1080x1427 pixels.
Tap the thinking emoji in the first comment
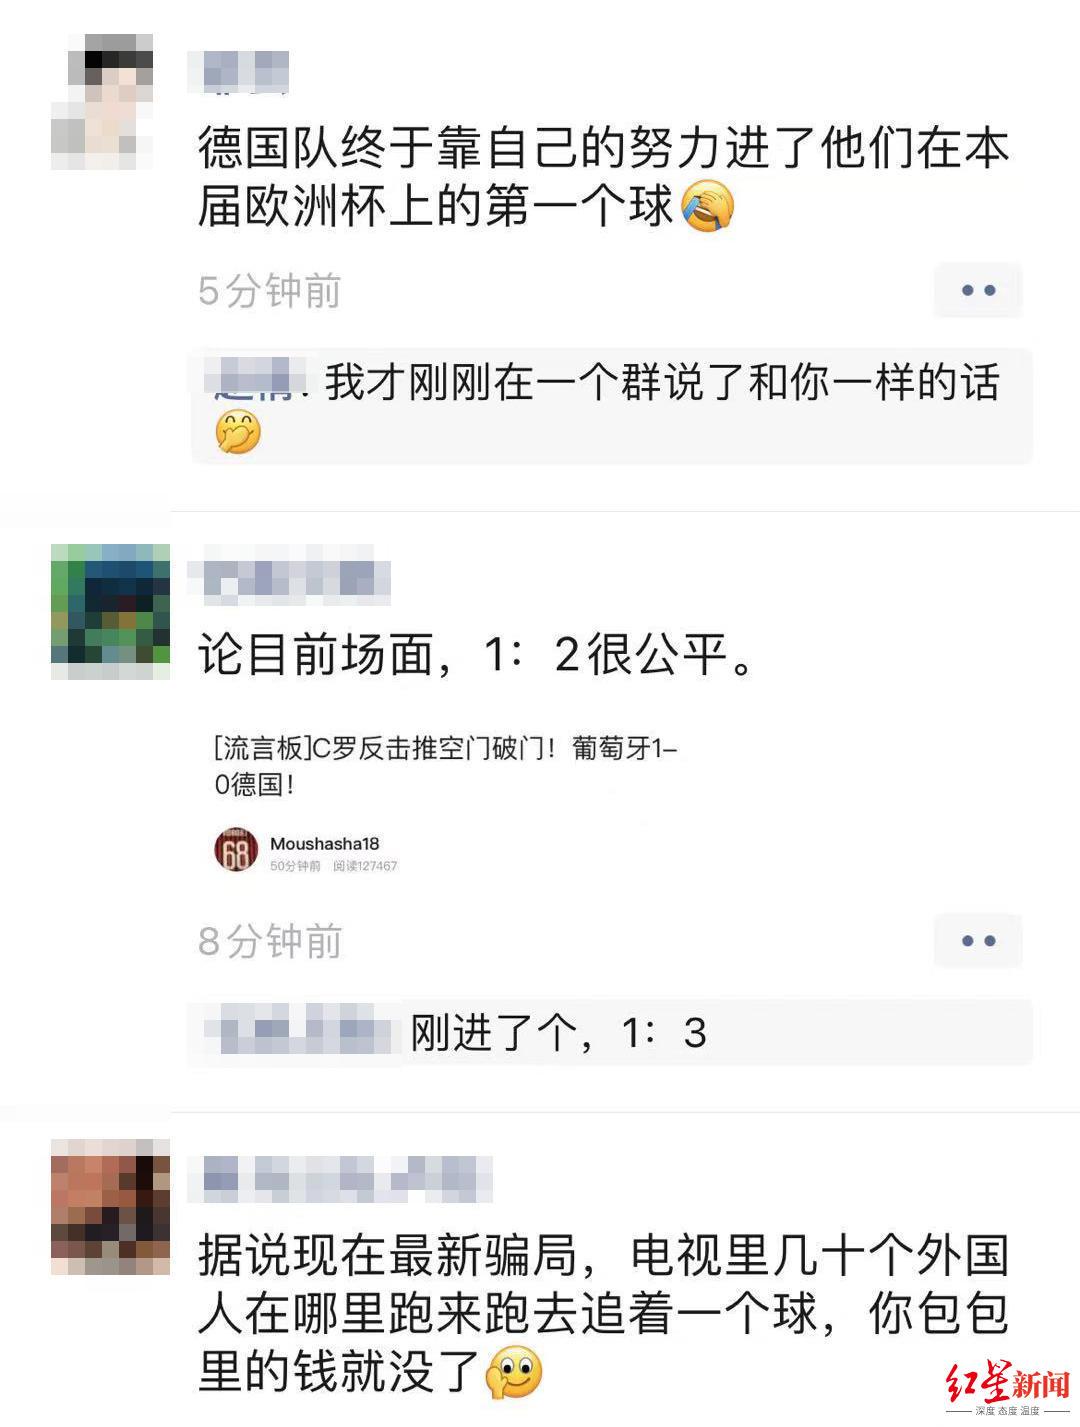pos(238,433)
